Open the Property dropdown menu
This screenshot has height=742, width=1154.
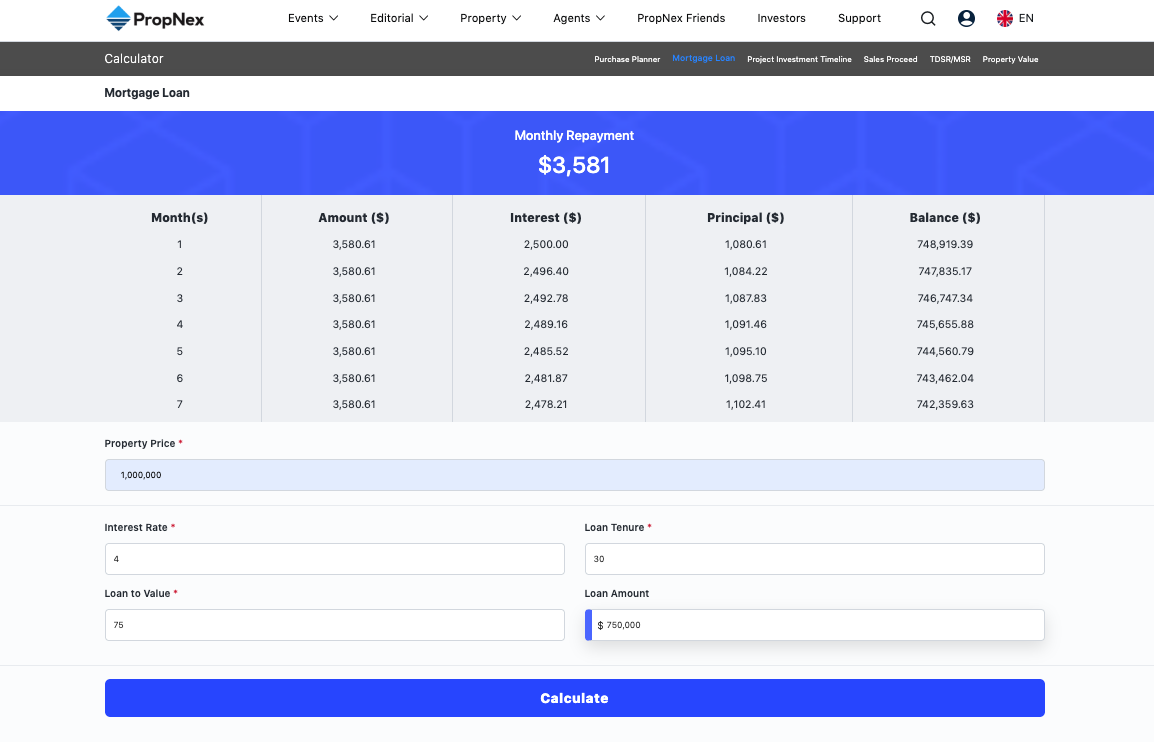(x=491, y=18)
